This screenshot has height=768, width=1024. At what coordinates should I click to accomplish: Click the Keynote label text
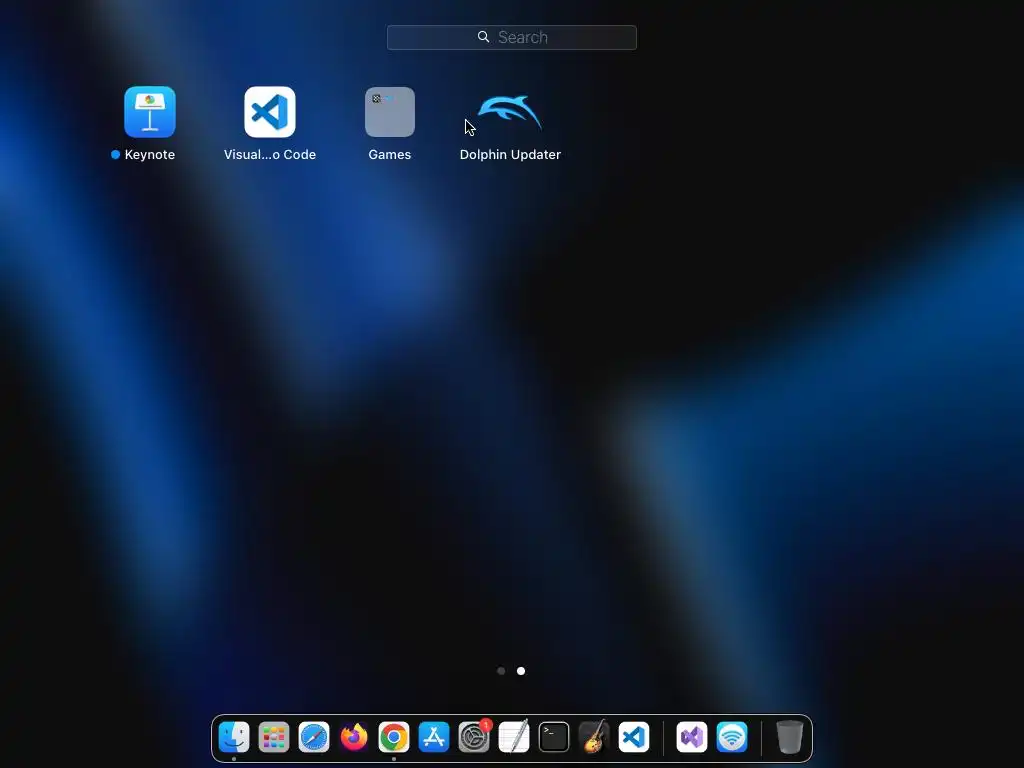[150, 155]
